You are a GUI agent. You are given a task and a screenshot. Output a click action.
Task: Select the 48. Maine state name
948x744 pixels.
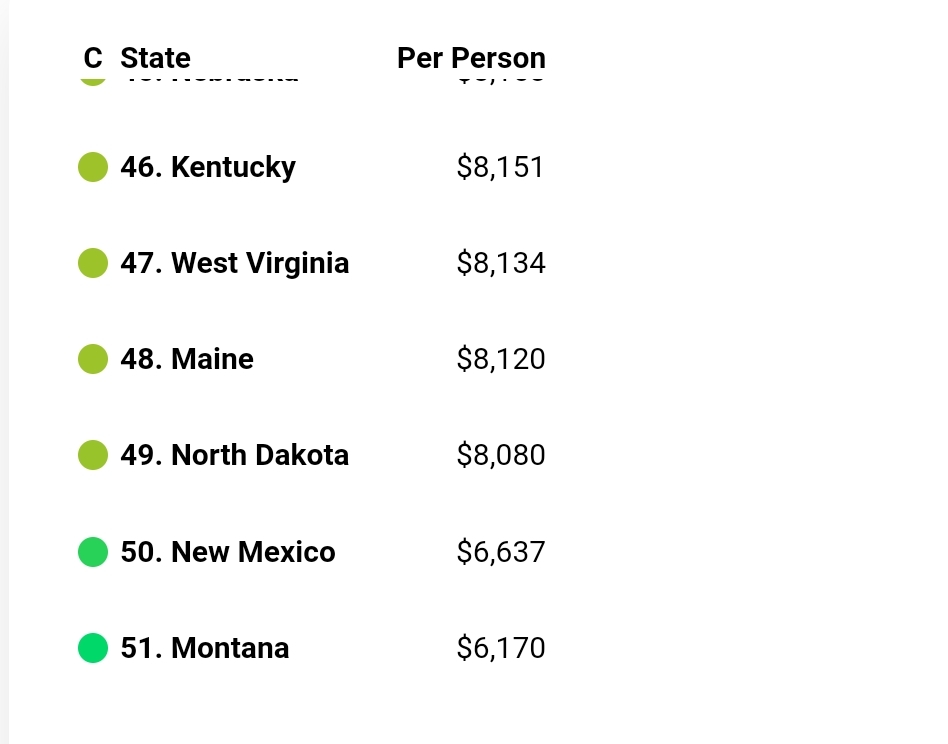coord(187,359)
